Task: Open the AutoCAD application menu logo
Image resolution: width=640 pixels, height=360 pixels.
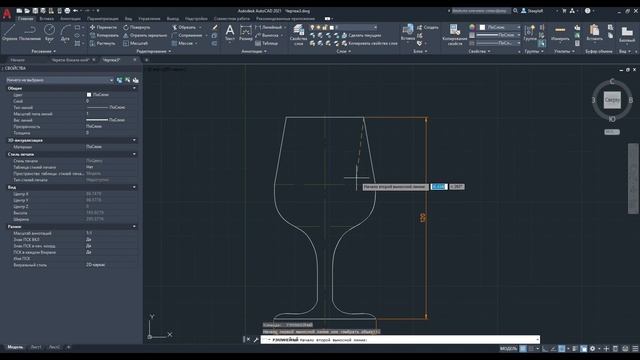Action: click(7, 14)
